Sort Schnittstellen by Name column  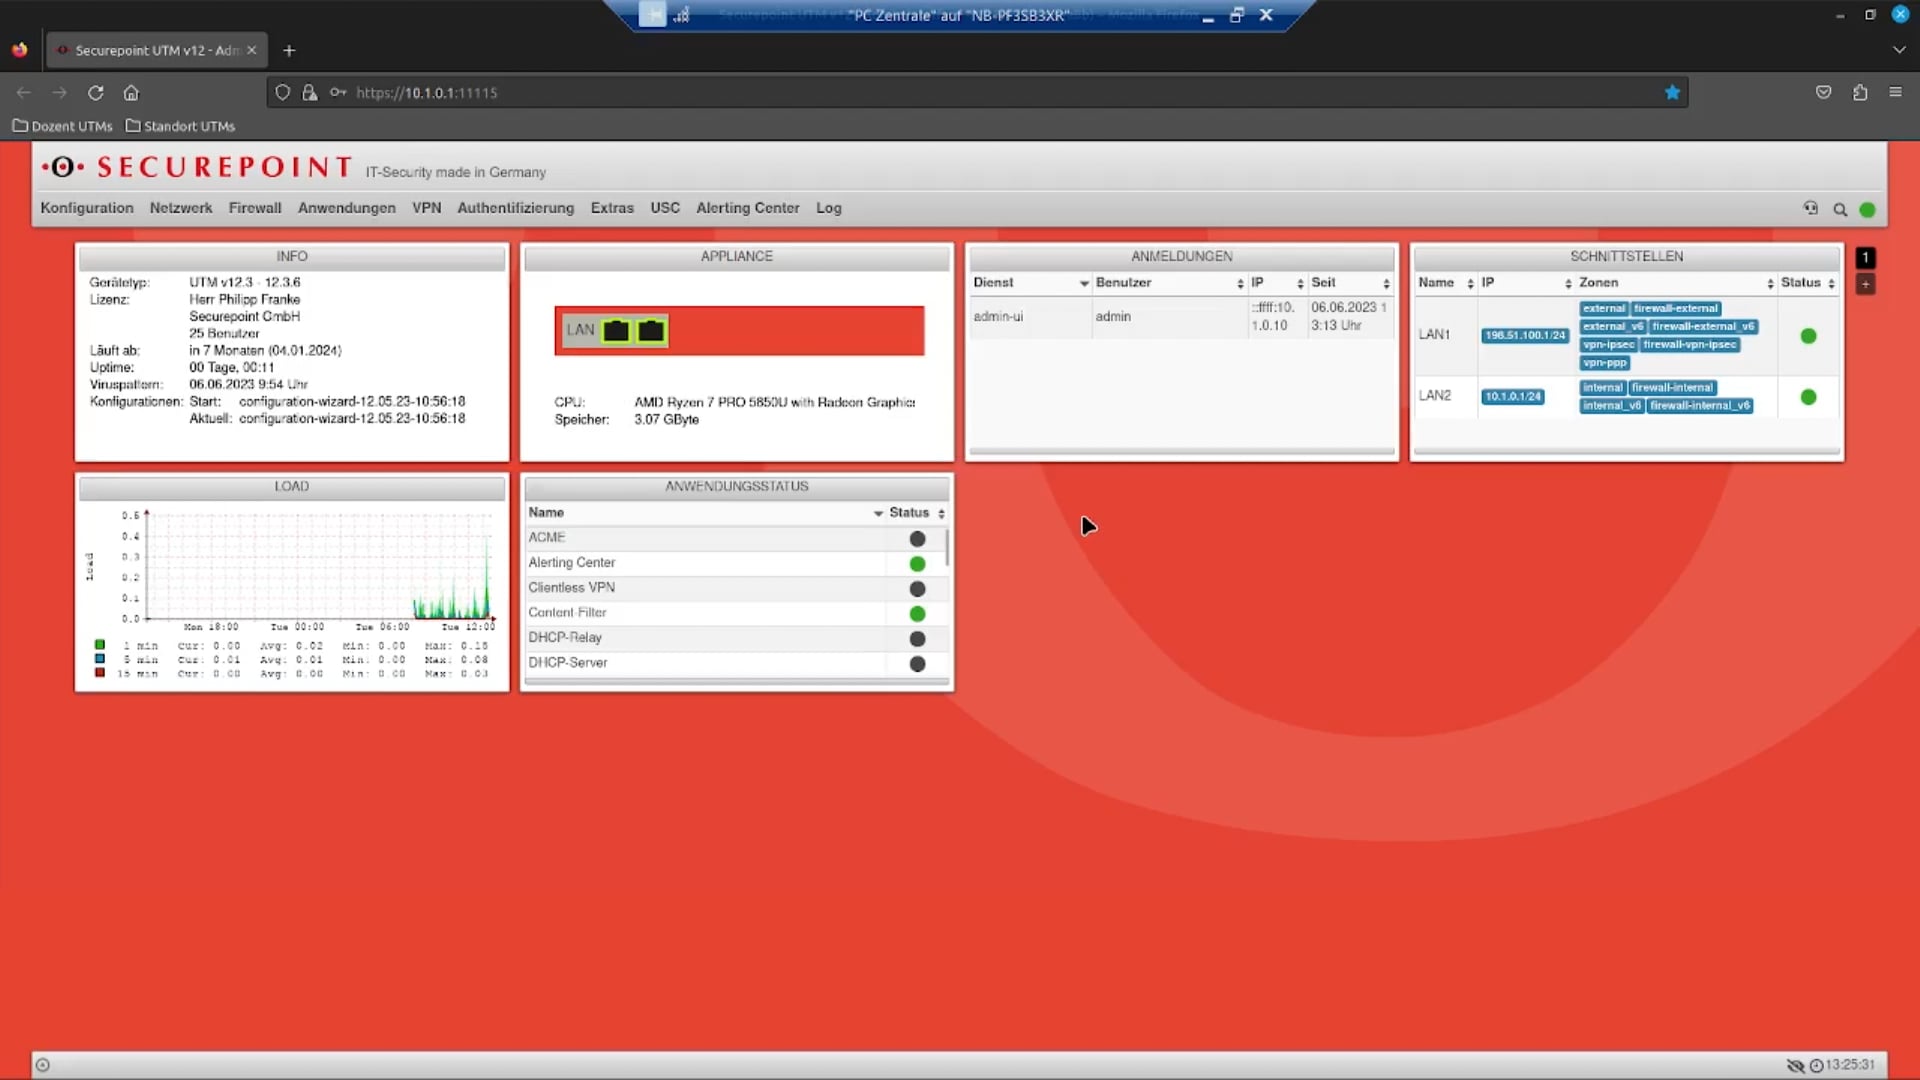tap(1446, 283)
